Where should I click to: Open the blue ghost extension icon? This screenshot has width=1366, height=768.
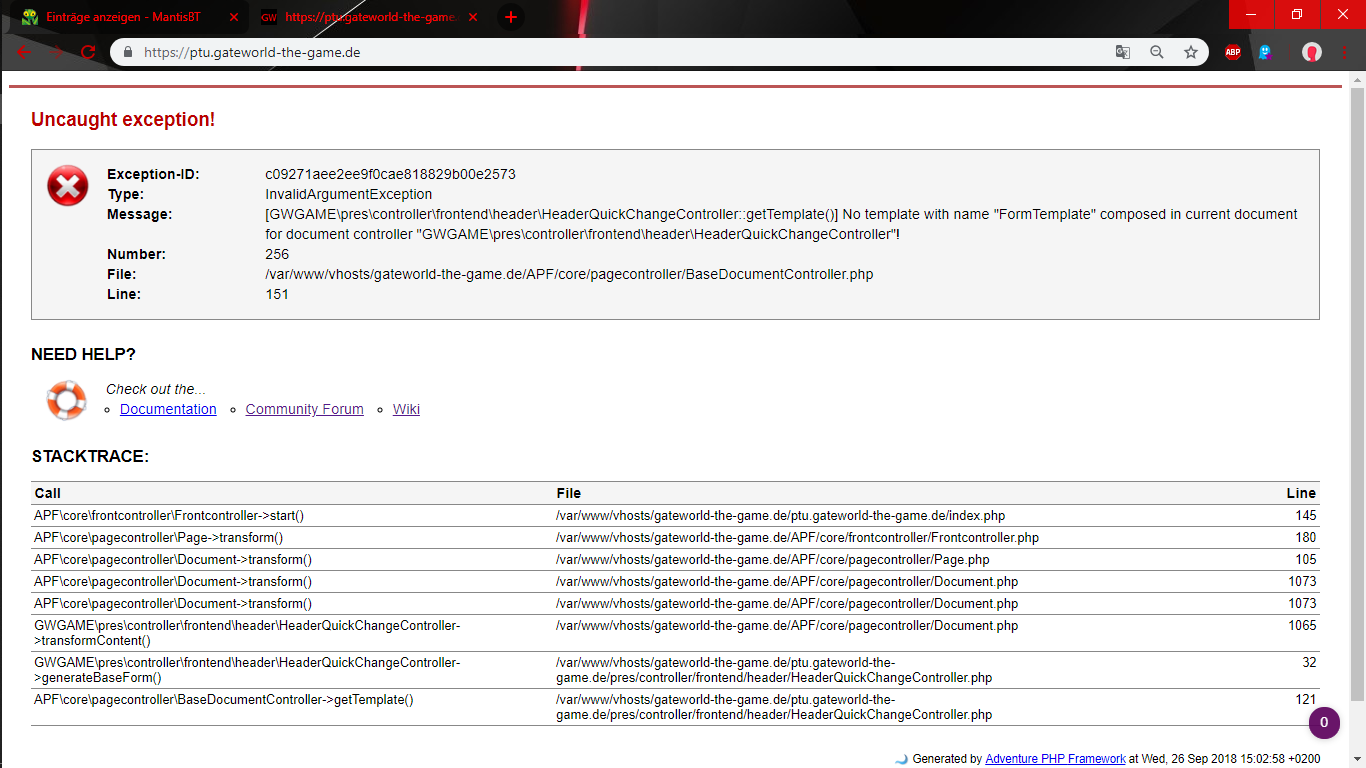coord(1265,52)
